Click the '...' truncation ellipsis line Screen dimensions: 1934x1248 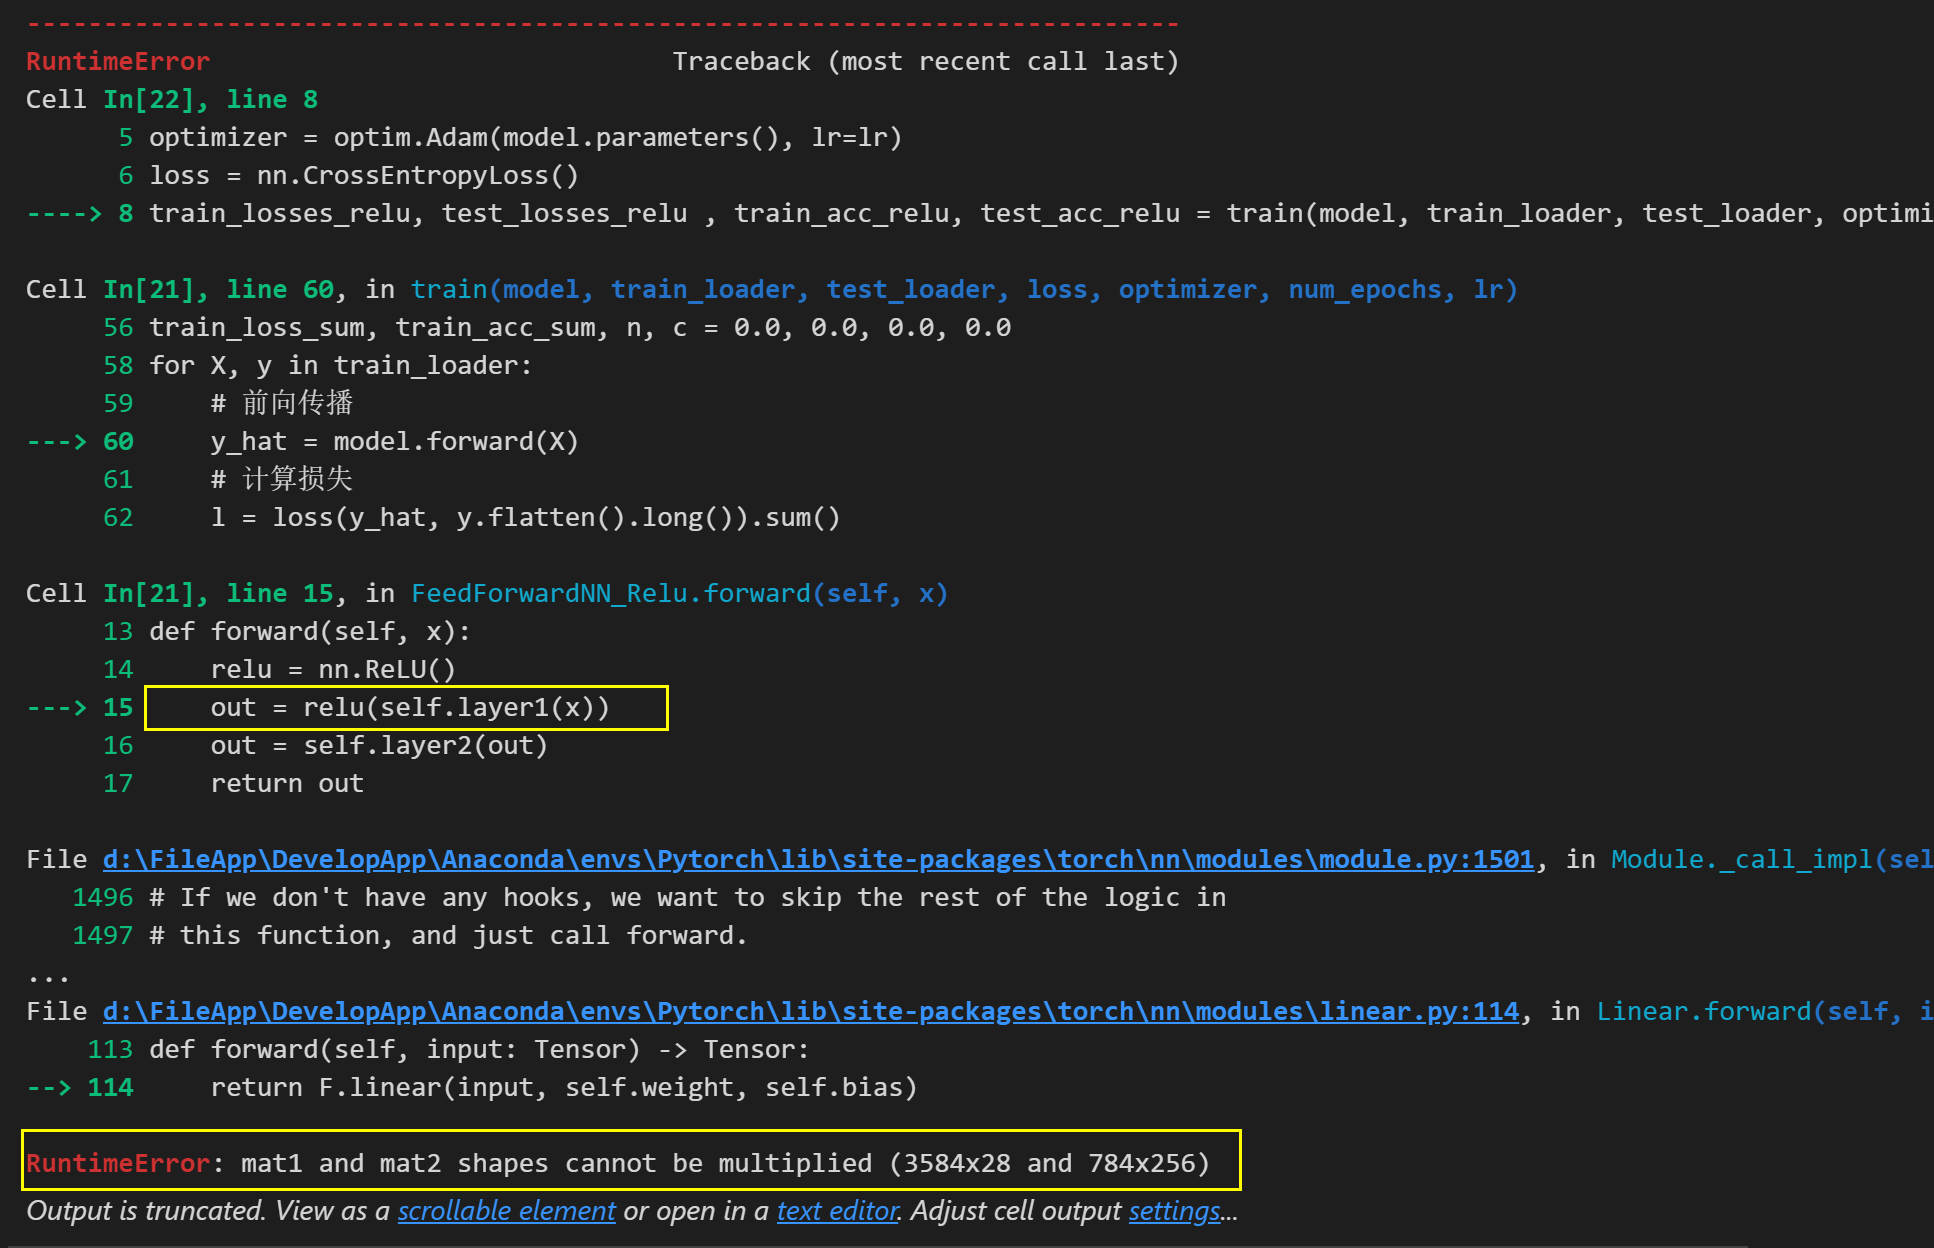click(x=48, y=977)
